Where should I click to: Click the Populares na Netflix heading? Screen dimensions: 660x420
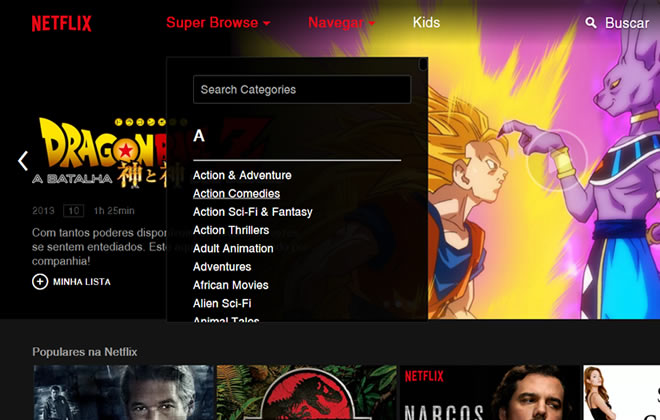click(x=85, y=352)
